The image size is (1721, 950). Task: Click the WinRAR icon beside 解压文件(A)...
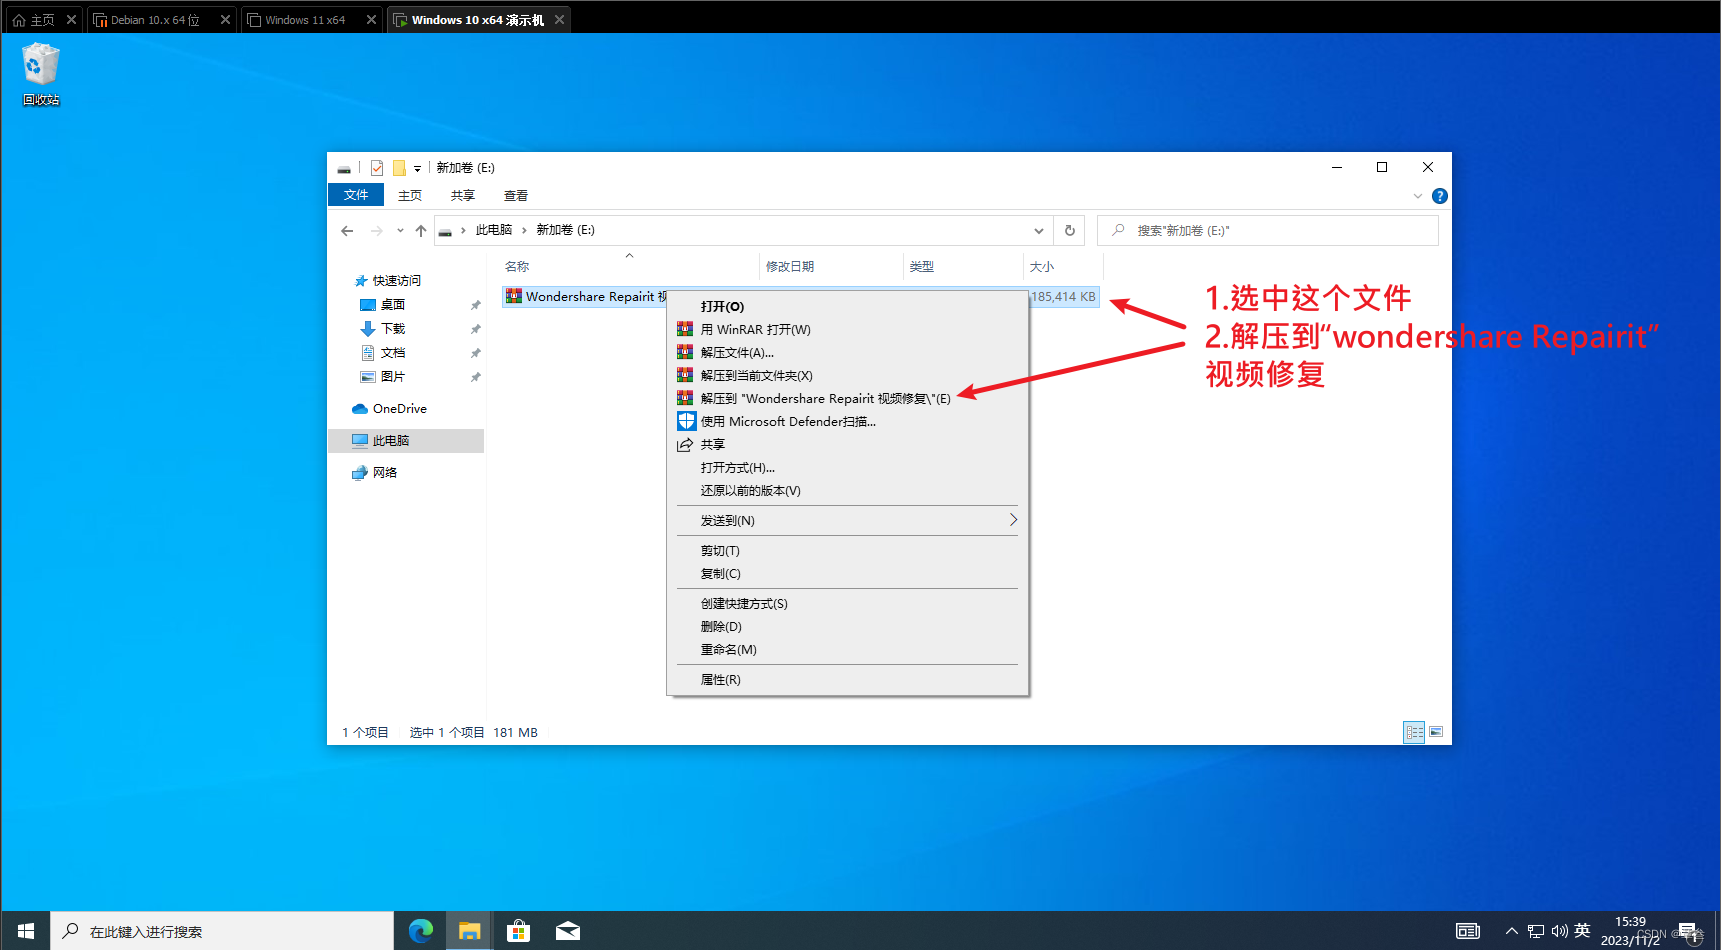pyautogui.click(x=685, y=352)
